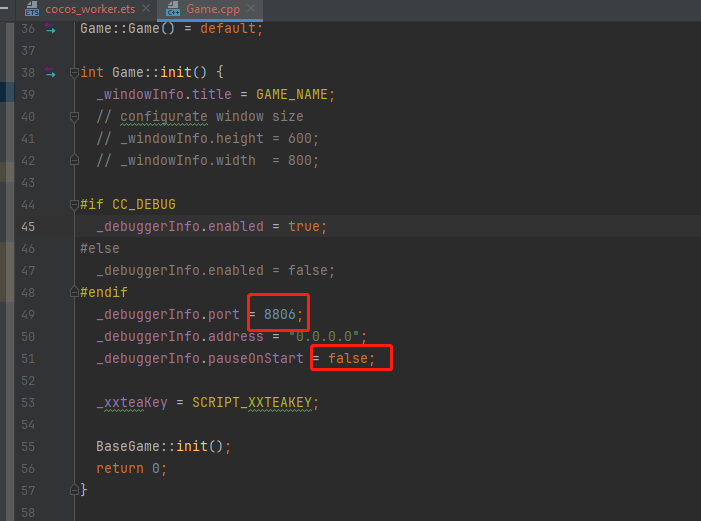
Task: Click the true value on line 45
Action: point(304,226)
